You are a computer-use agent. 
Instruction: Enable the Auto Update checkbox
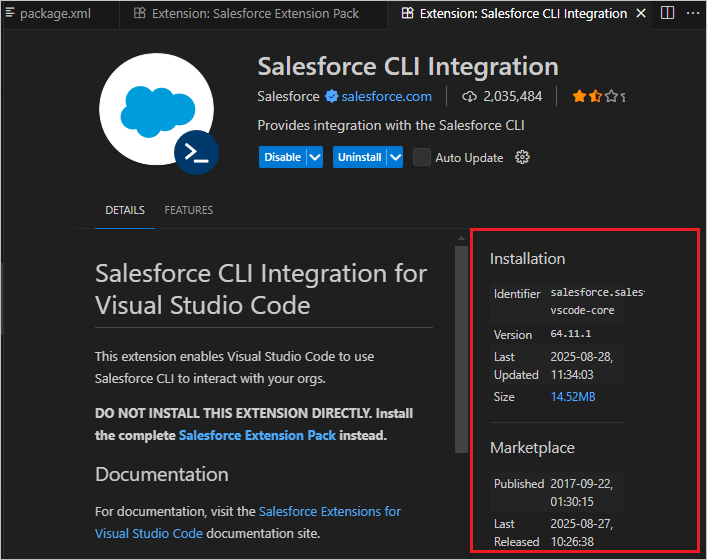click(x=422, y=157)
